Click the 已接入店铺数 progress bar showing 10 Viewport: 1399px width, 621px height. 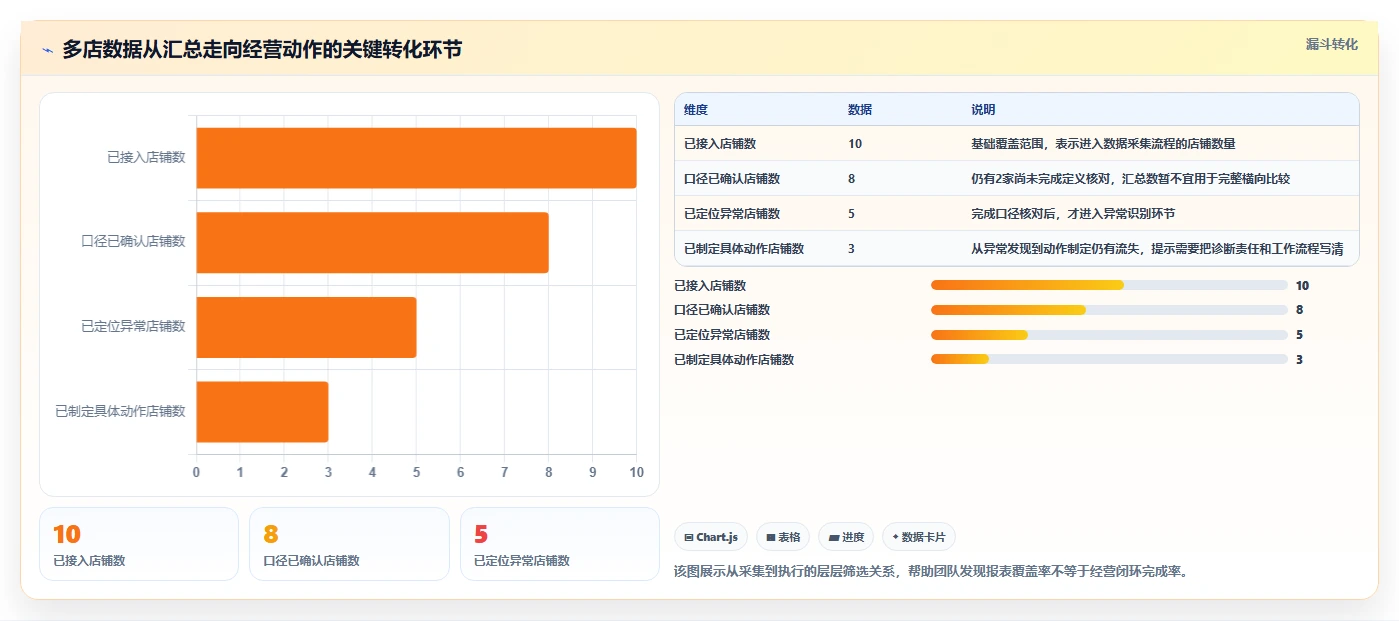[x=1109, y=285]
